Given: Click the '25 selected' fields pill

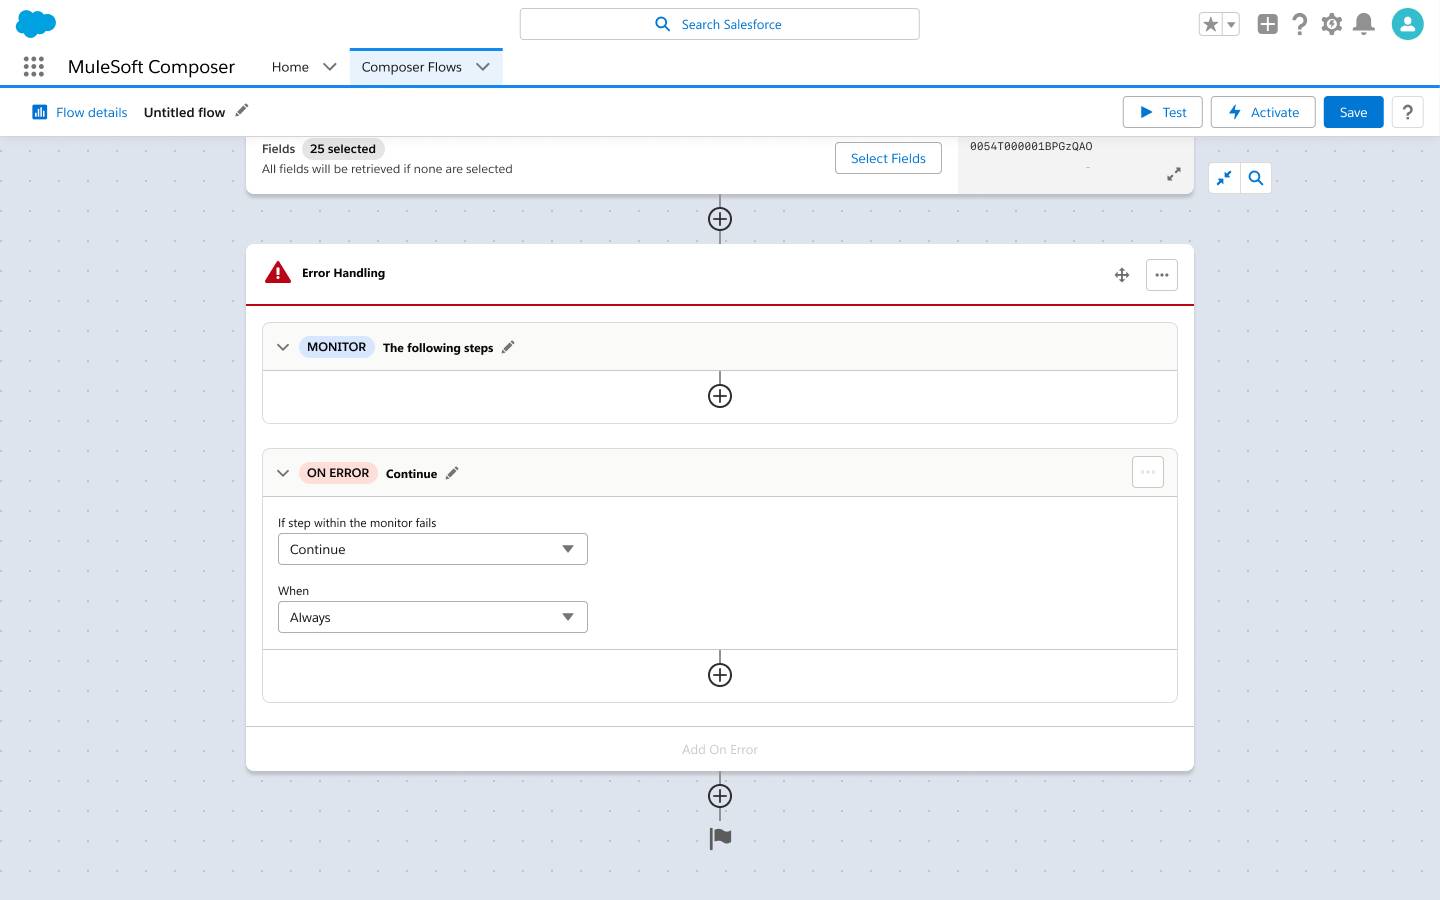Looking at the screenshot, I should (343, 149).
